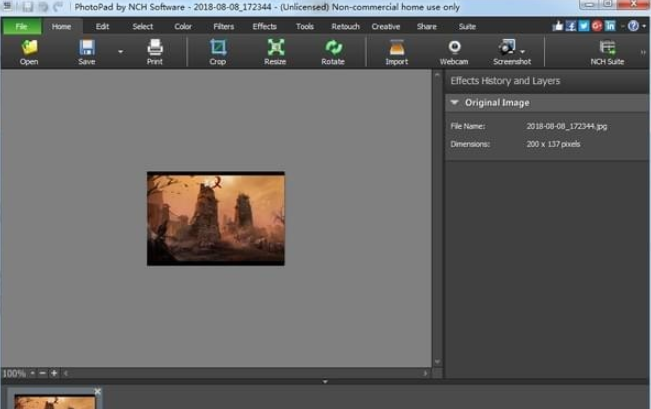Open the NCH Suite icon
Image resolution: width=651 pixels, height=409 pixels.
(x=607, y=47)
